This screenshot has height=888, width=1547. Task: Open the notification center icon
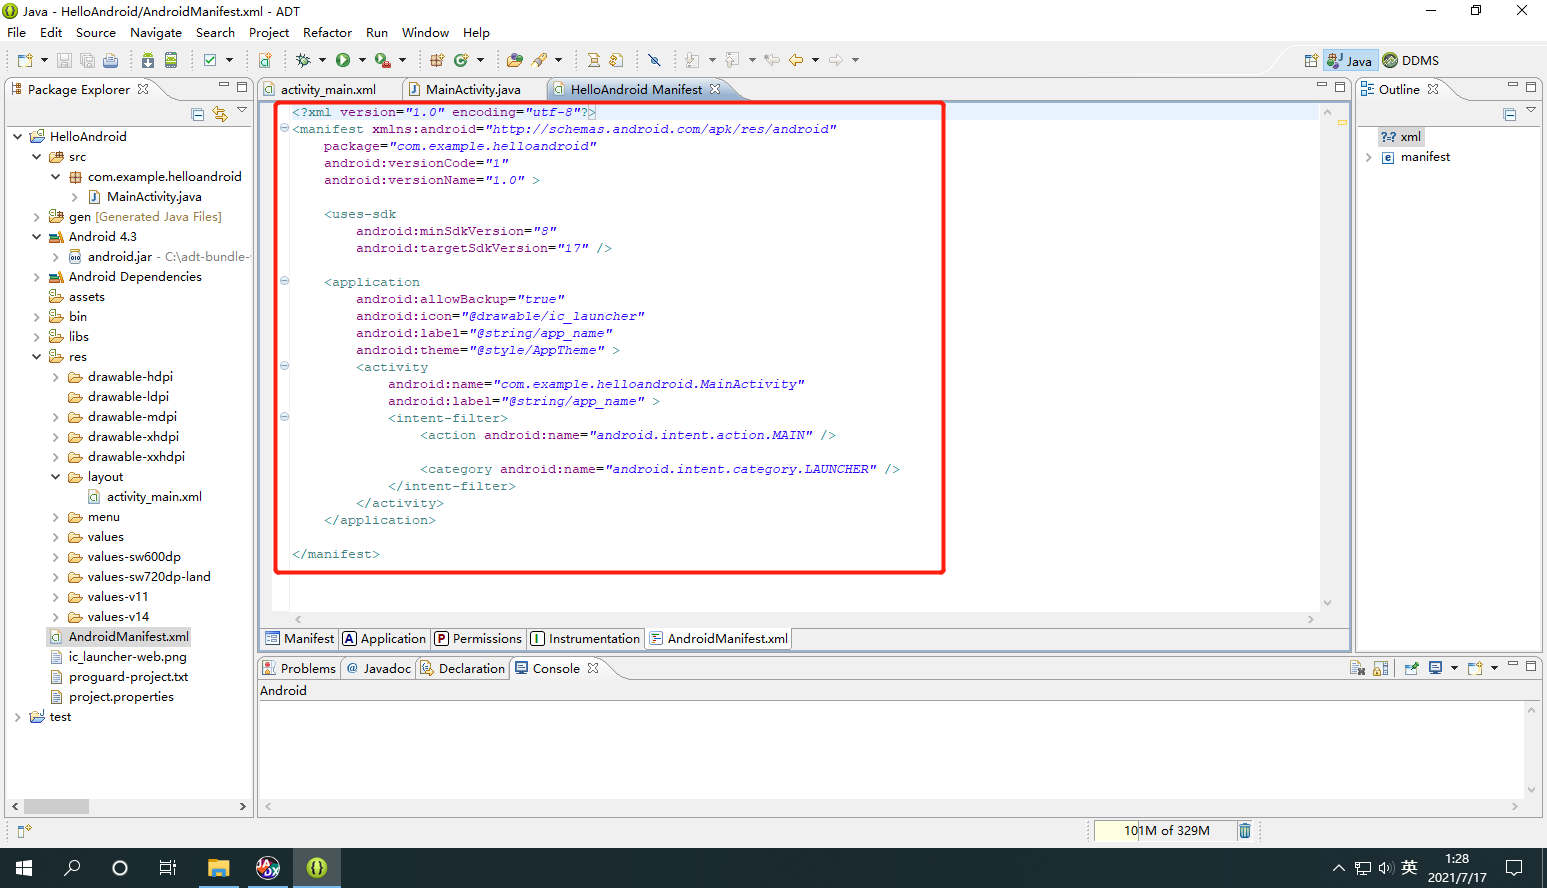click(1514, 868)
